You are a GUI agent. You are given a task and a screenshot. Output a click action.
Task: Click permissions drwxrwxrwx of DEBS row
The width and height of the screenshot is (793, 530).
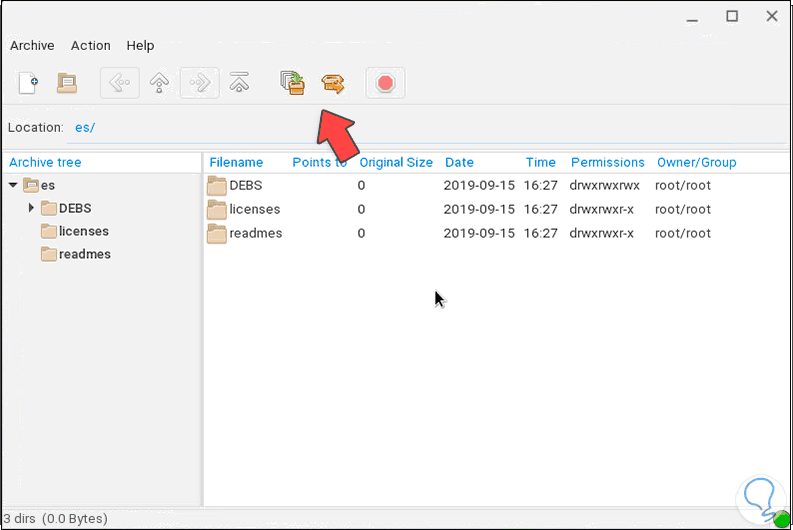pos(604,186)
